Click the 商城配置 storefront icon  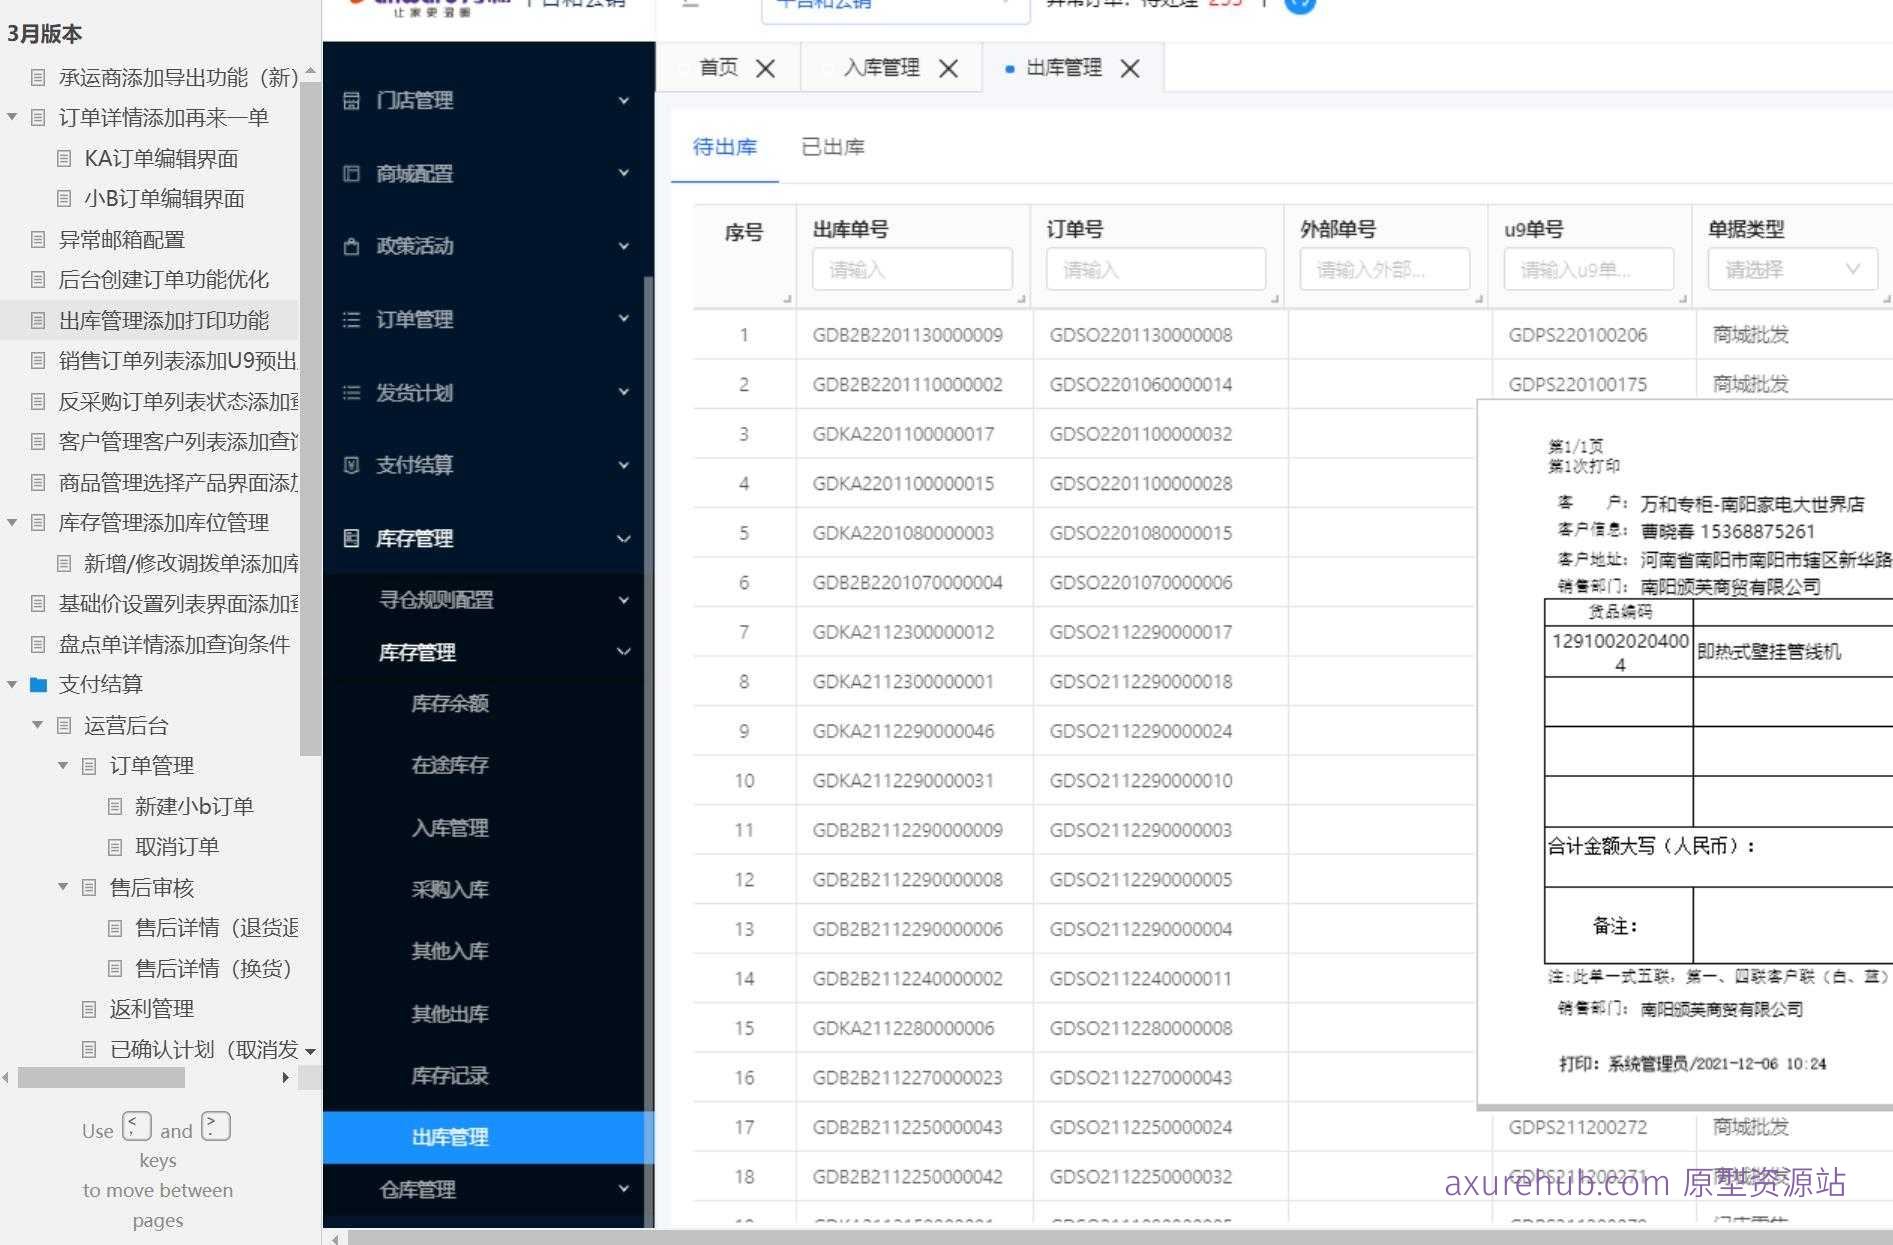[350, 174]
